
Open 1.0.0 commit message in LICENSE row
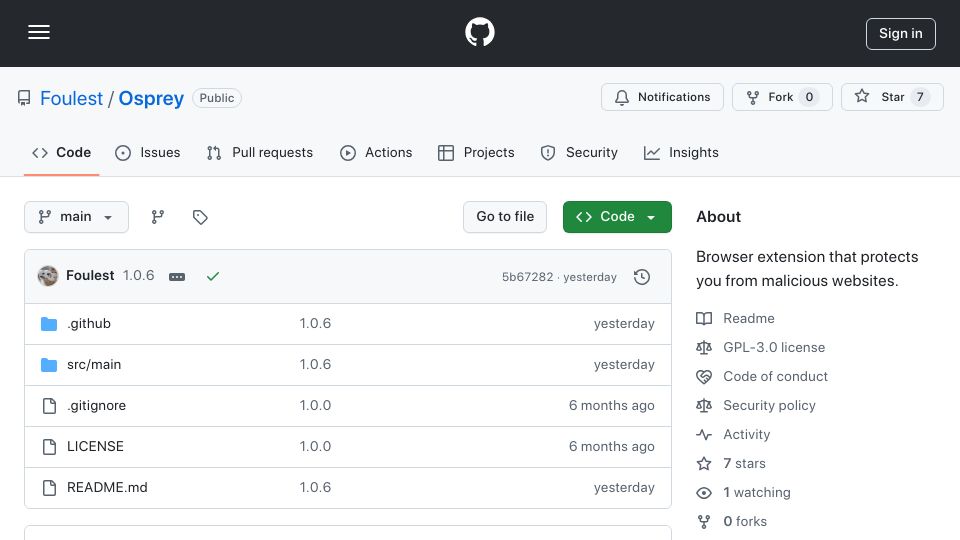[315, 446]
